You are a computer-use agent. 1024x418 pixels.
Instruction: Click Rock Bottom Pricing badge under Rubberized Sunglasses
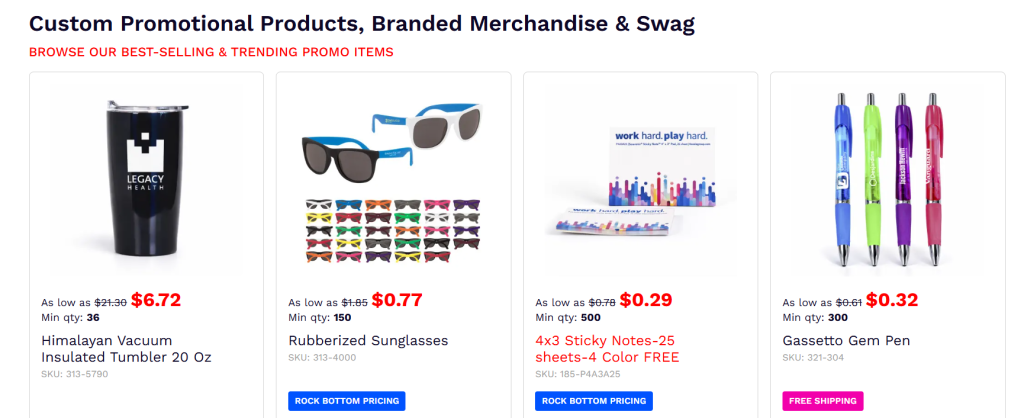[x=346, y=401]
